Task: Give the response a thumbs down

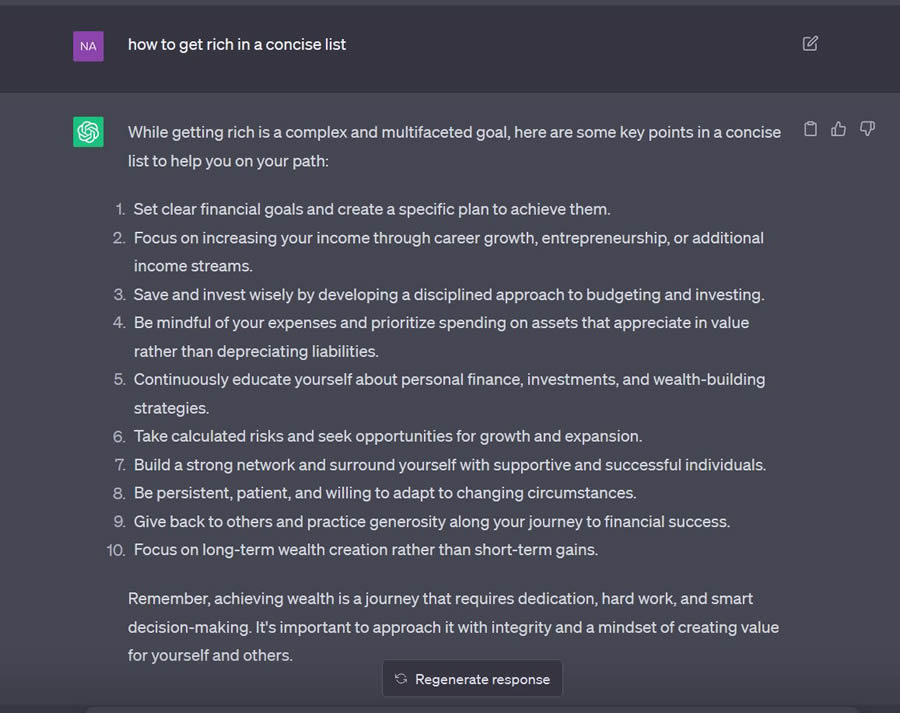Action: click(867, 129)
